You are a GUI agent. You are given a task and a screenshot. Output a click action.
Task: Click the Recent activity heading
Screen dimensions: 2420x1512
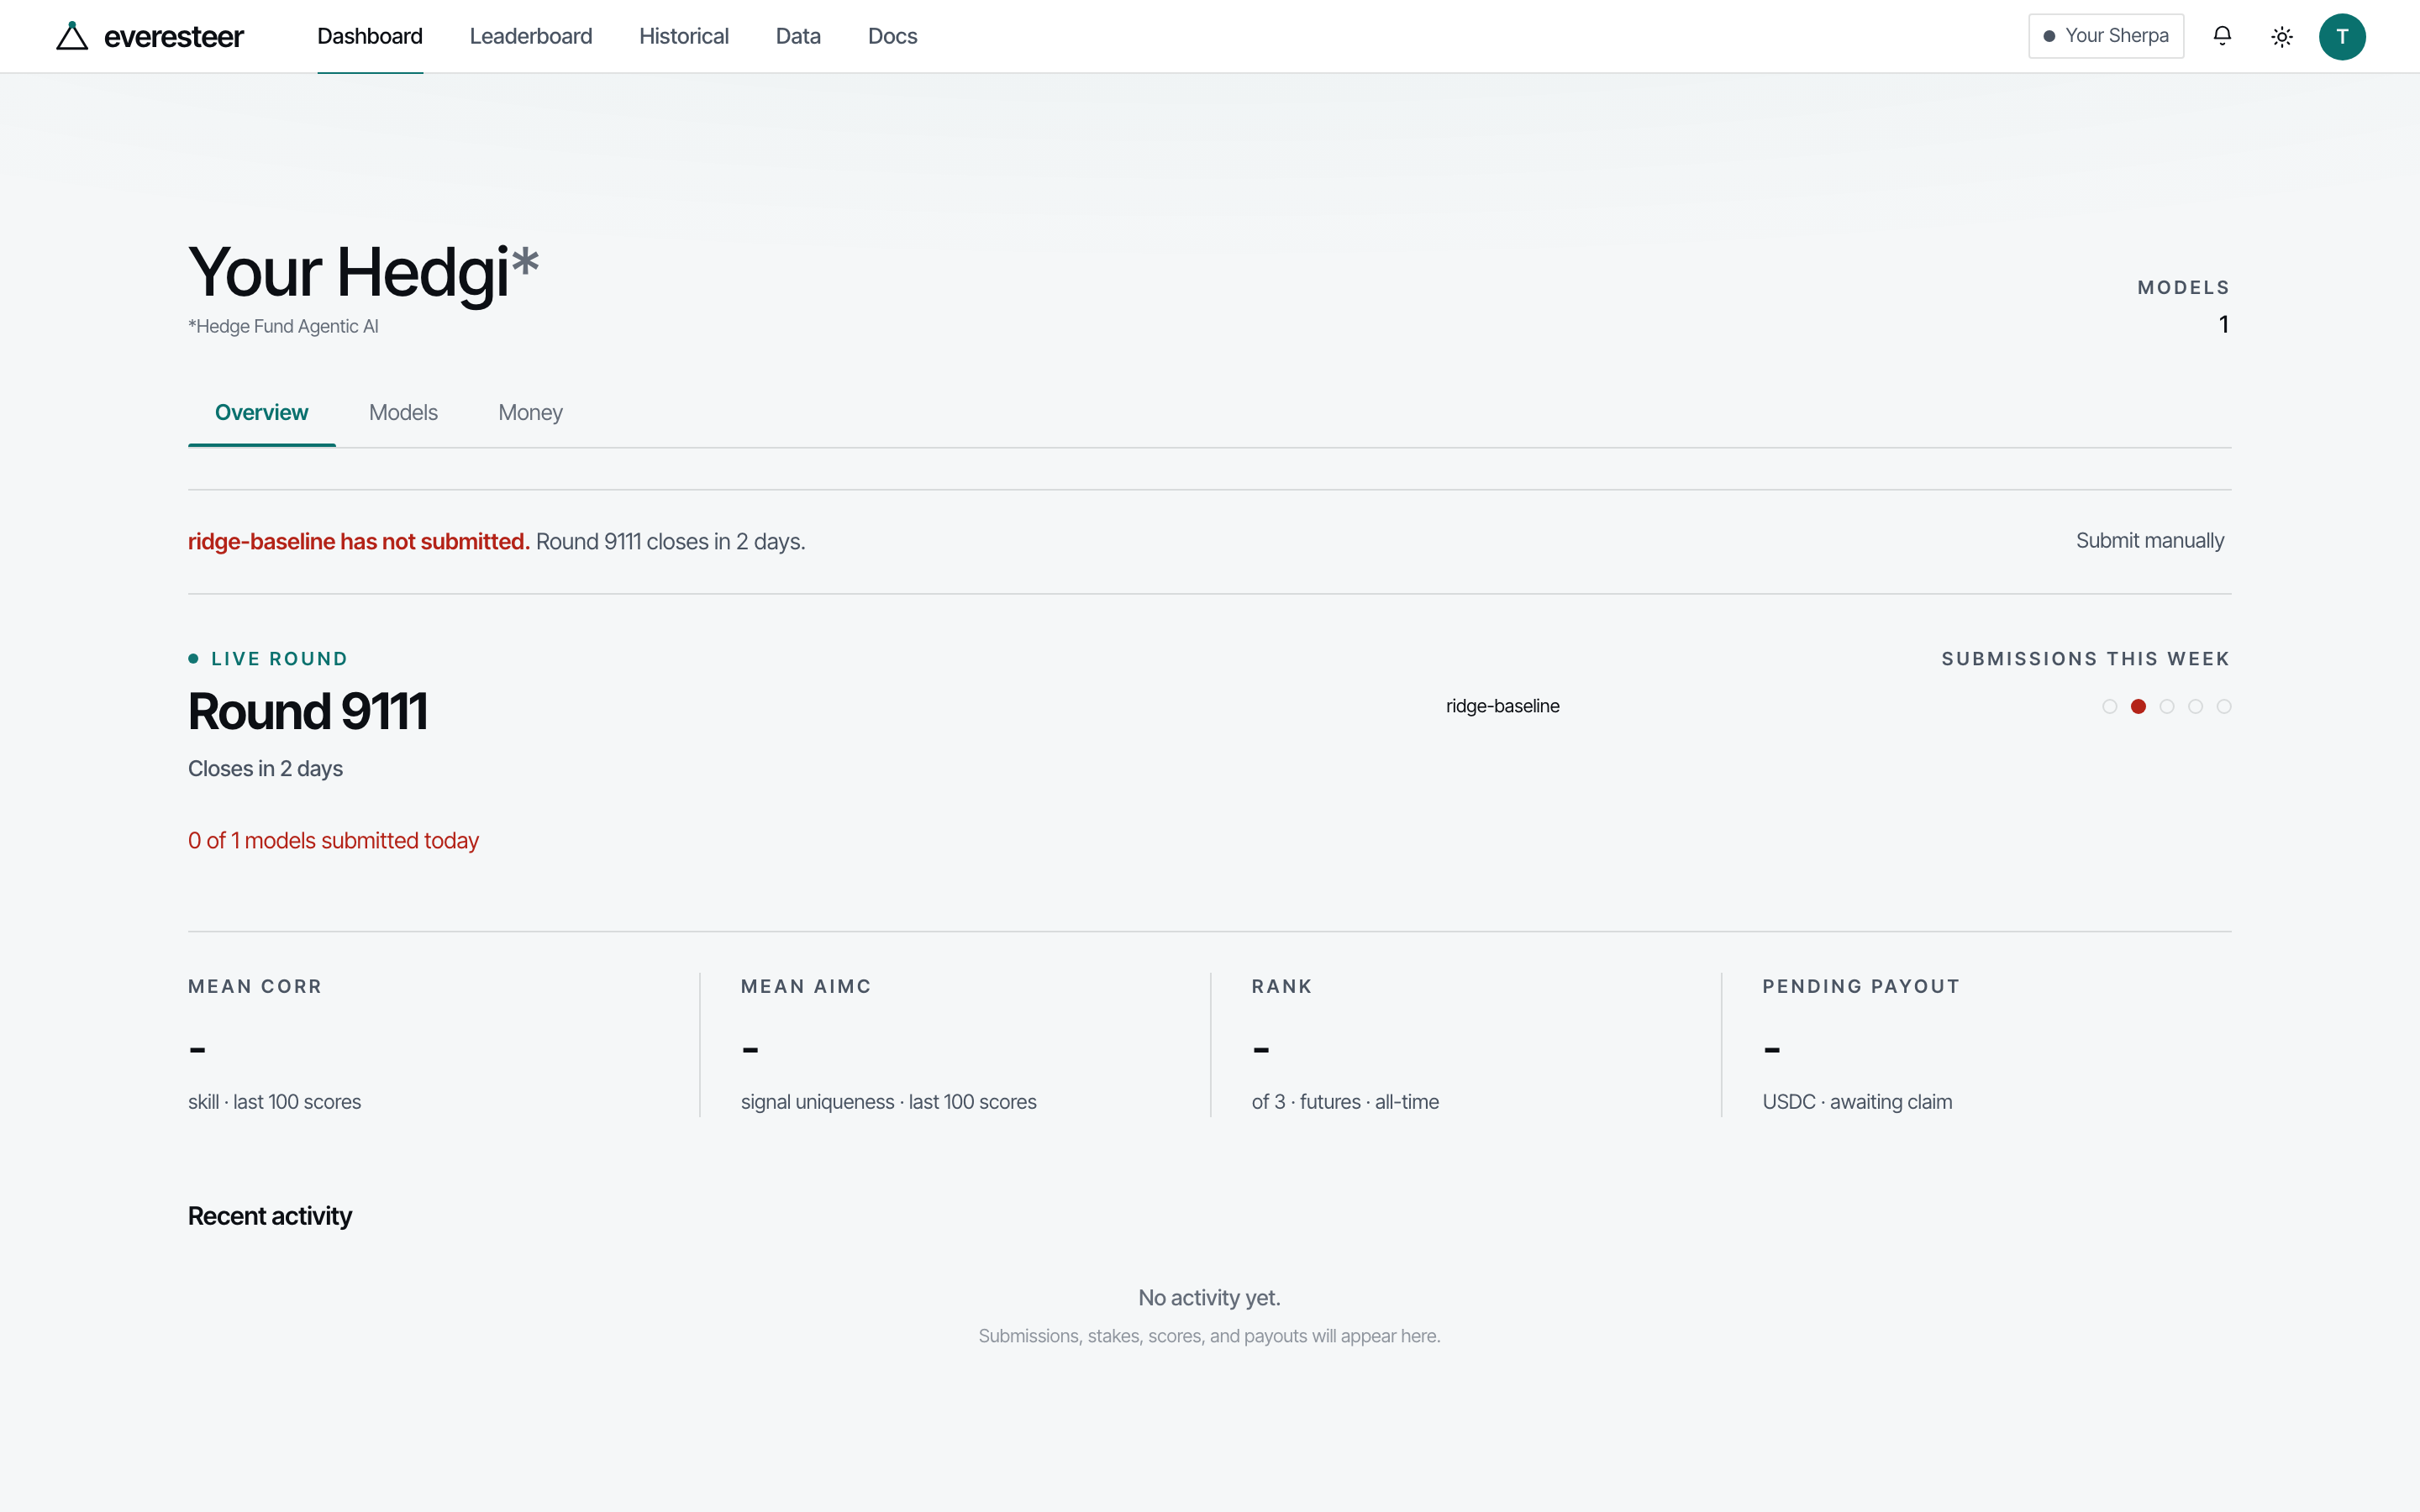[270, 1216]
